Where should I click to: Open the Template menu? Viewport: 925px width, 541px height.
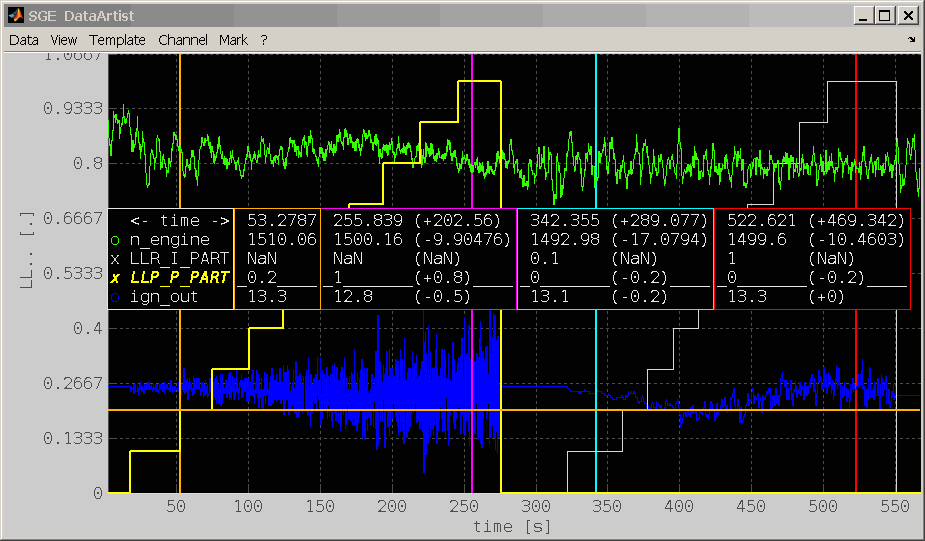click(x=117, y=40)
